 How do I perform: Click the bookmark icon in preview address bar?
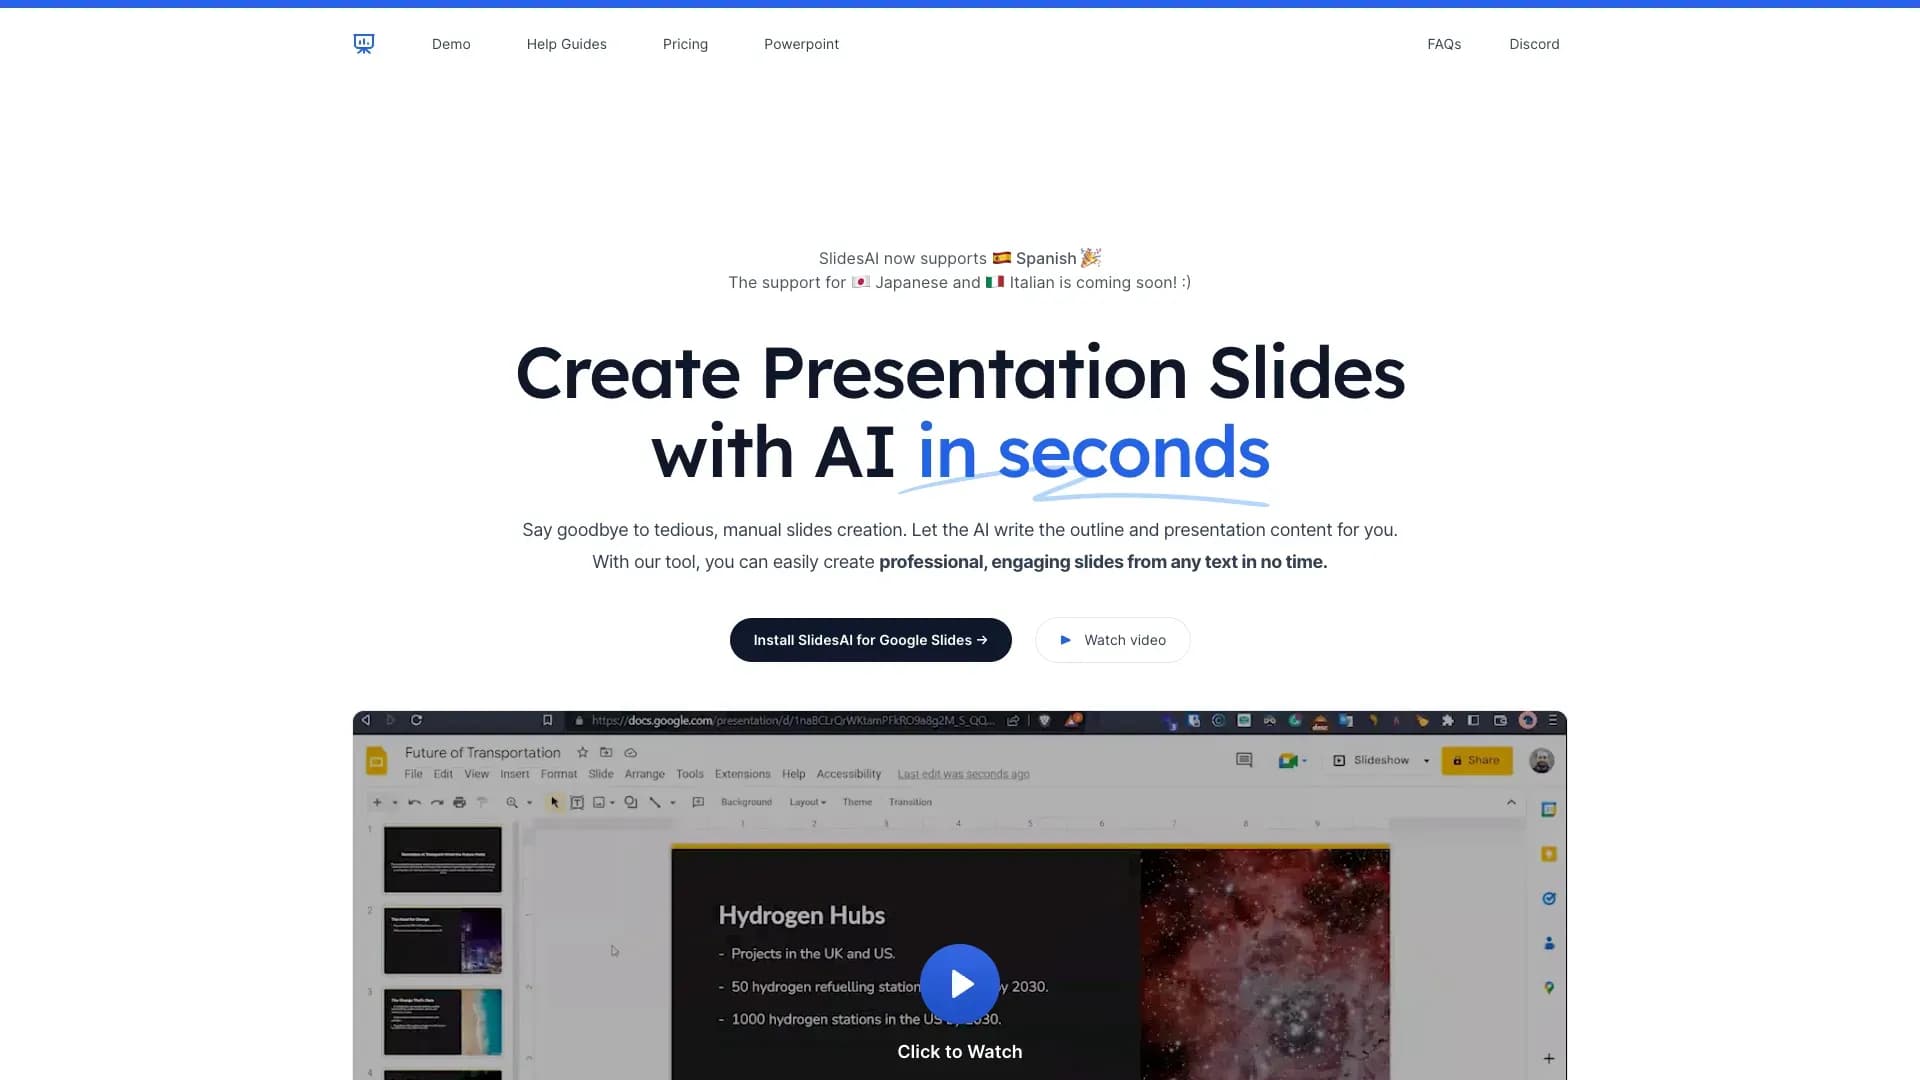[547, 720]
